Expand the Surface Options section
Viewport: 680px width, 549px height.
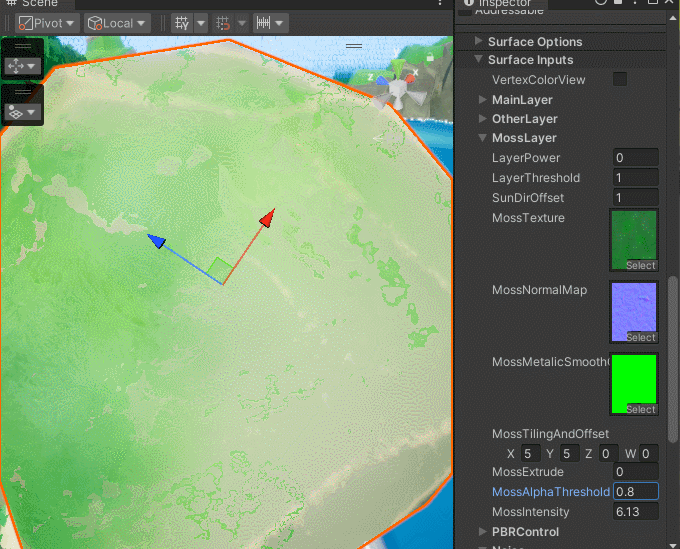click(534, 42)
